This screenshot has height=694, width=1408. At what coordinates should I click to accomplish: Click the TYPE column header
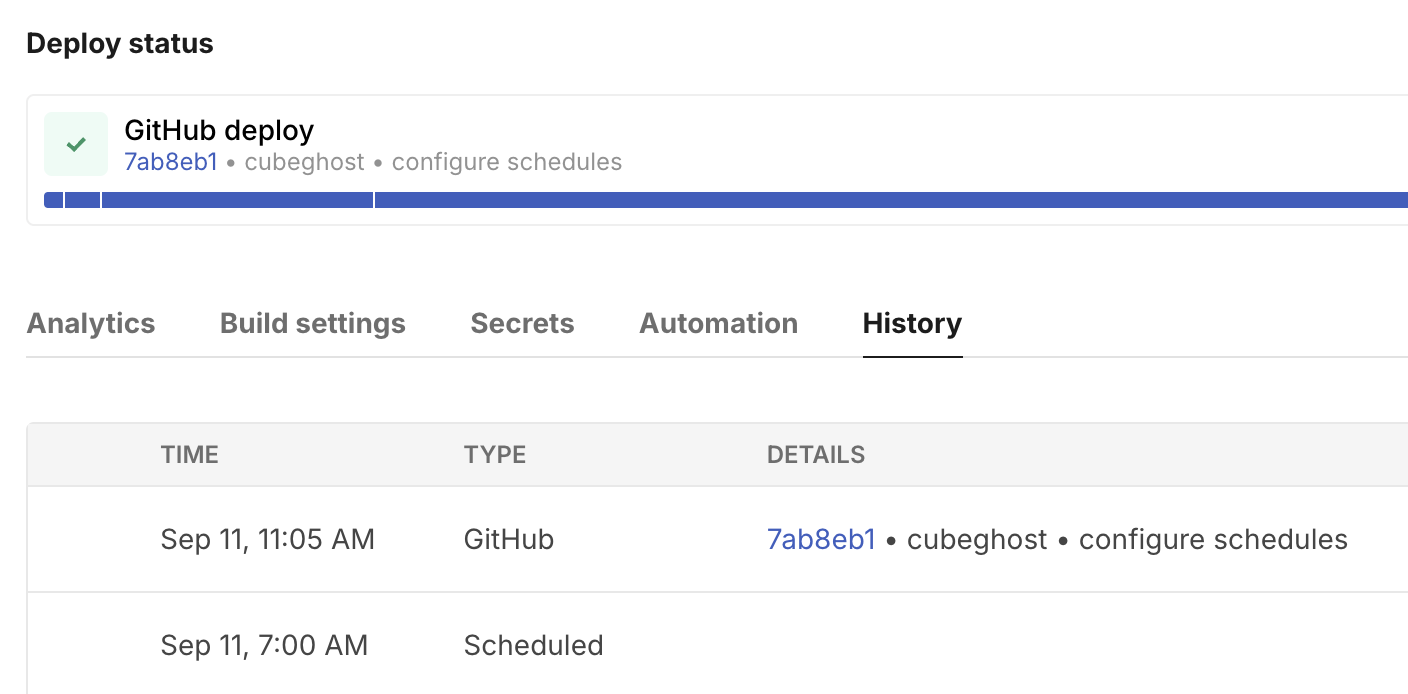(494, 454)
